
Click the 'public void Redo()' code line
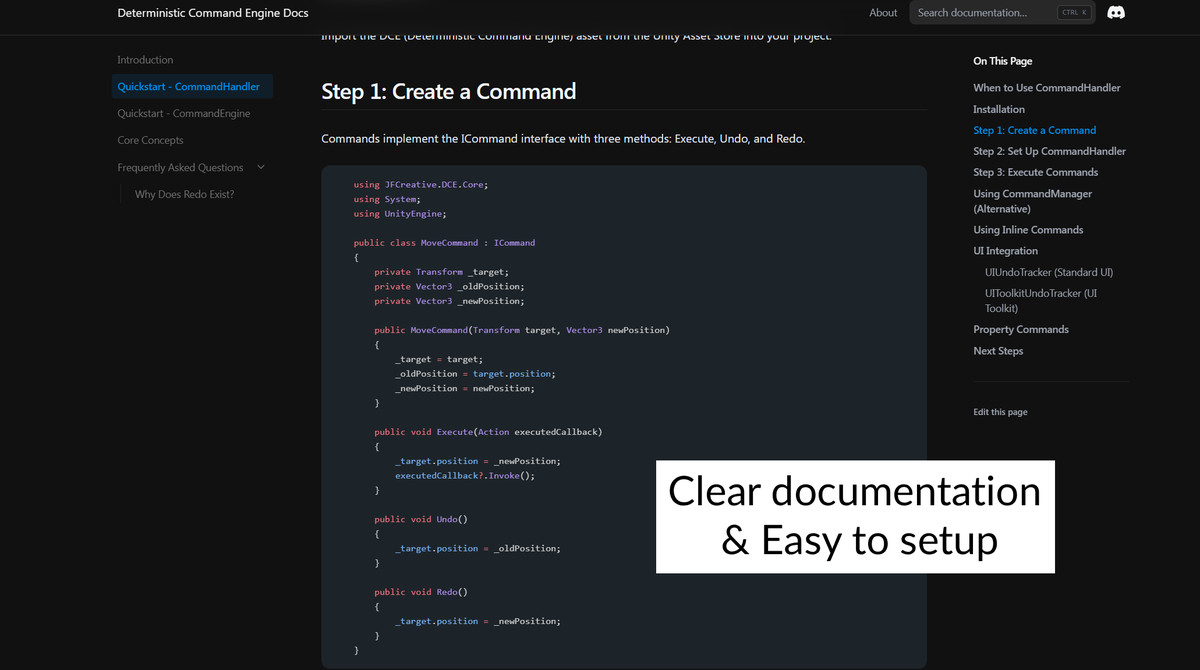click(x=421, y=592)
